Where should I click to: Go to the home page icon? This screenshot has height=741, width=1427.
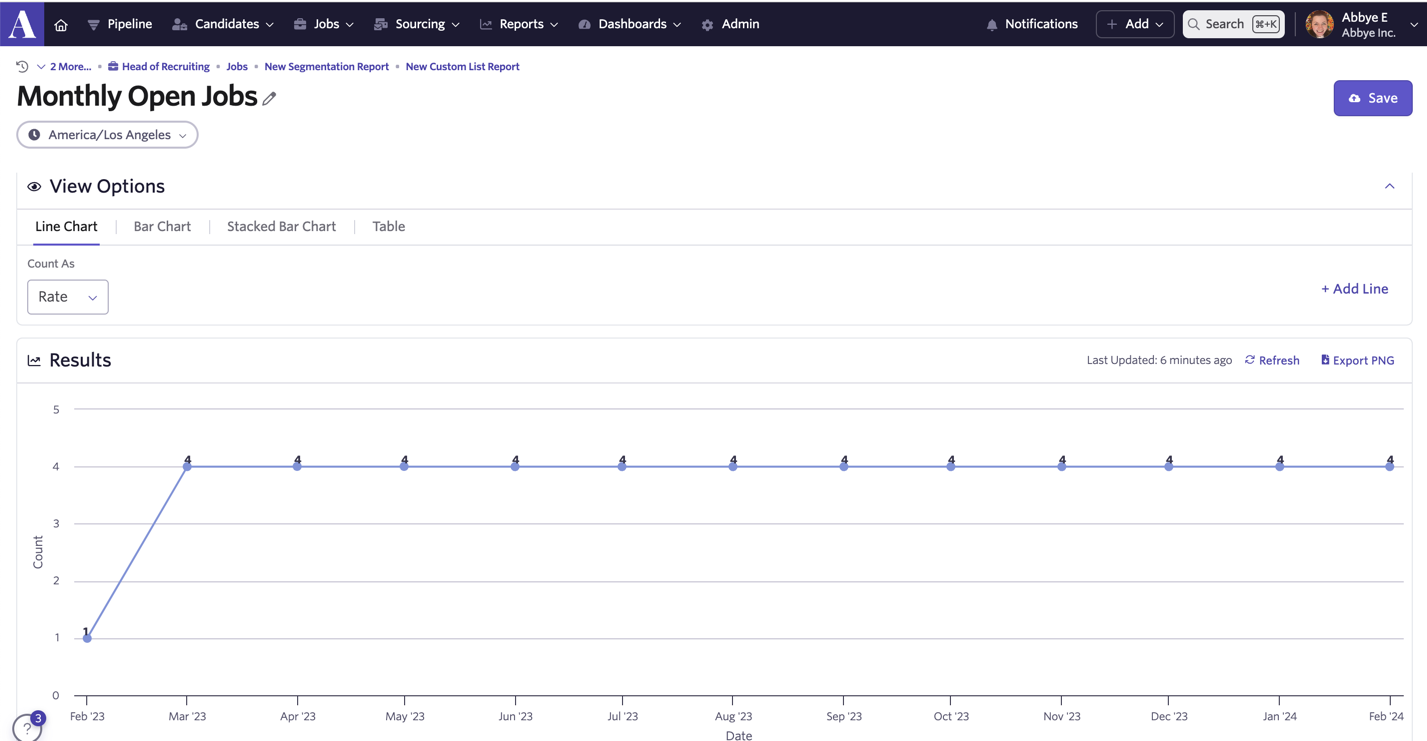(x=61, y=25)
